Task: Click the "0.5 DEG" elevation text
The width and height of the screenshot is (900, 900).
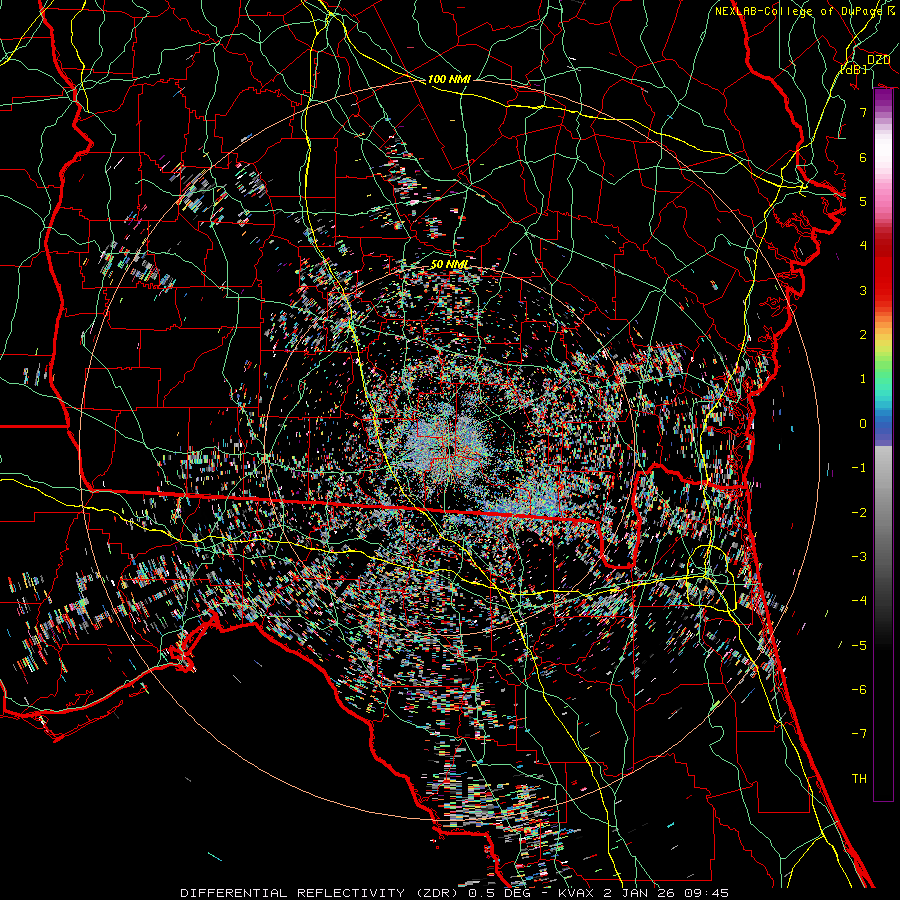Action: pyautogui.click(x=501, y=893)
